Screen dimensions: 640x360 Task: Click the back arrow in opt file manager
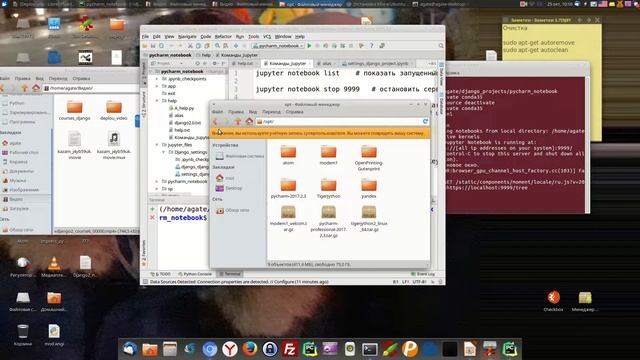(x=216, y=121)
